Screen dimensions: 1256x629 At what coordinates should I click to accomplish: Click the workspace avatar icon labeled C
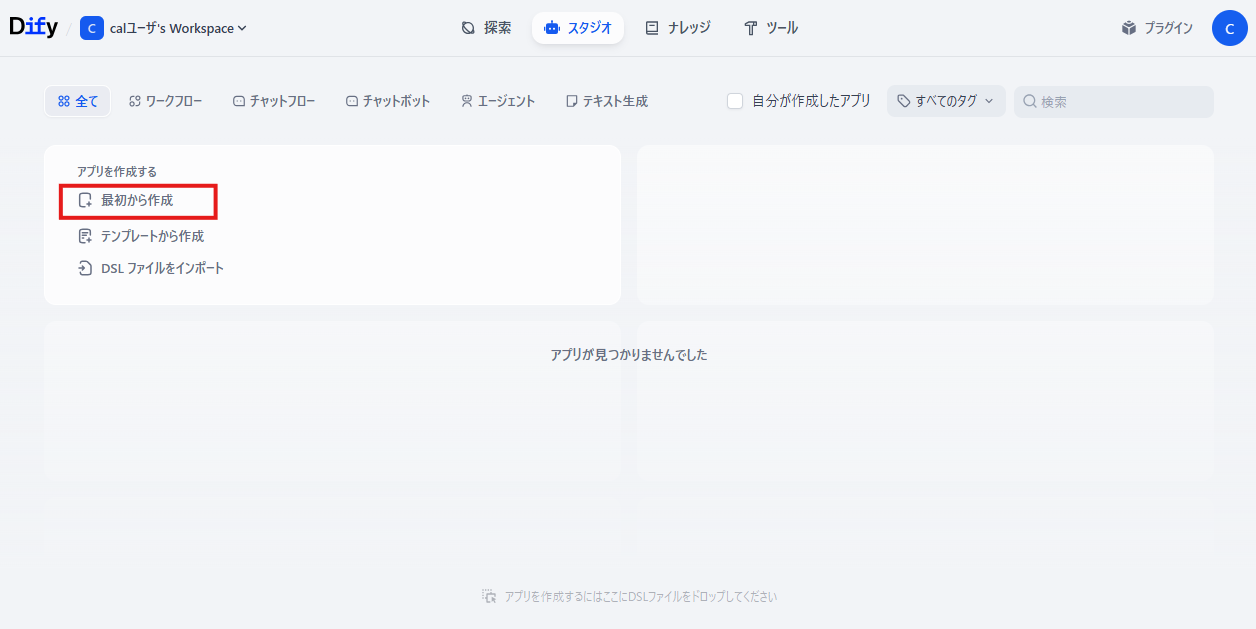(x=91, y=28)
